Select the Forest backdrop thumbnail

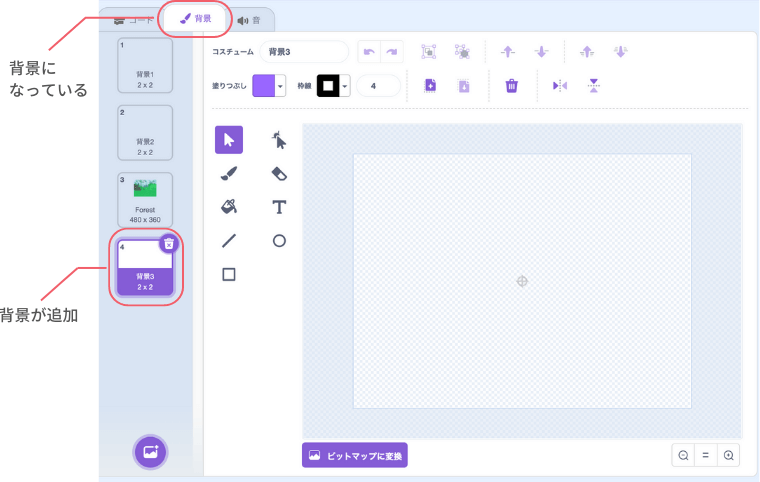tap(145, 199)
